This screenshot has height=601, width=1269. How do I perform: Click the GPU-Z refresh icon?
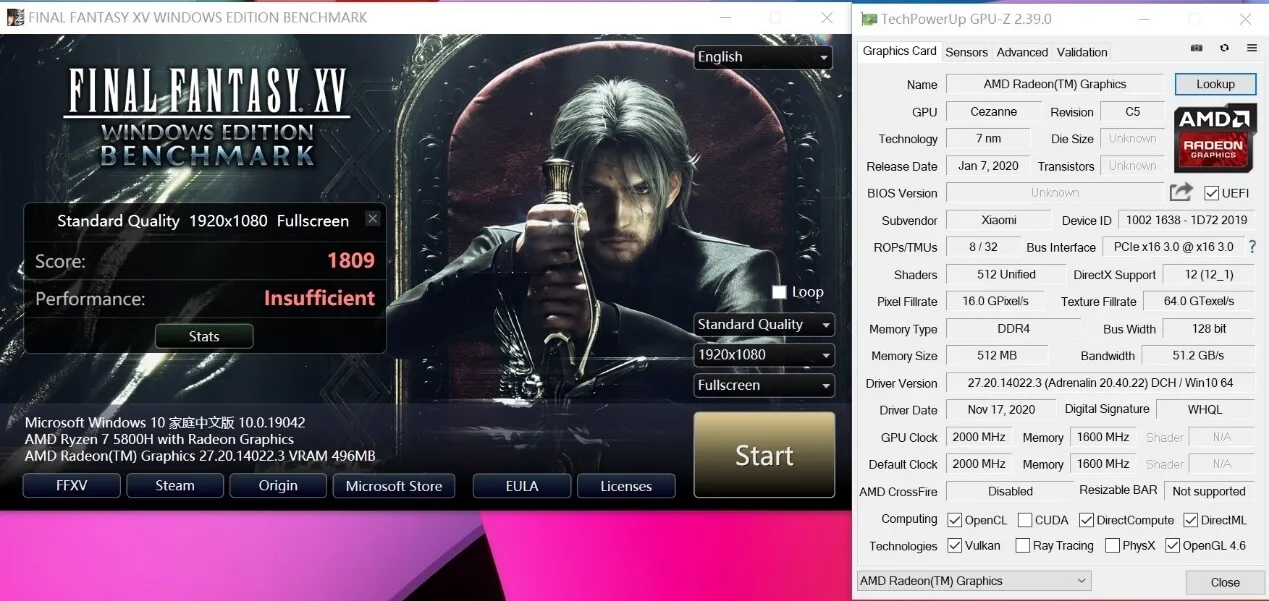click(1224, 48)
